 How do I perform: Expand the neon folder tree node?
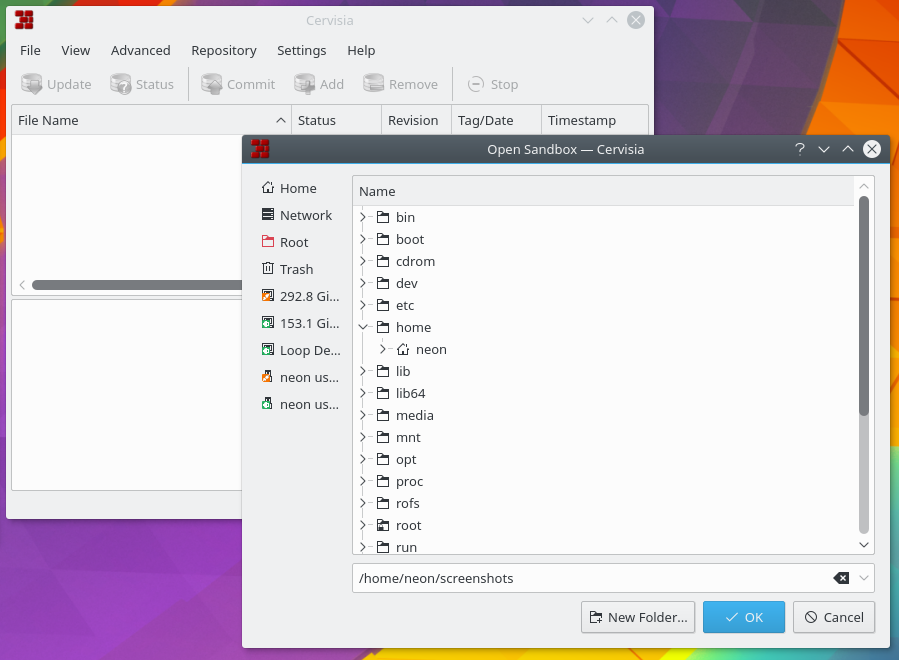[x=383, y=349]
